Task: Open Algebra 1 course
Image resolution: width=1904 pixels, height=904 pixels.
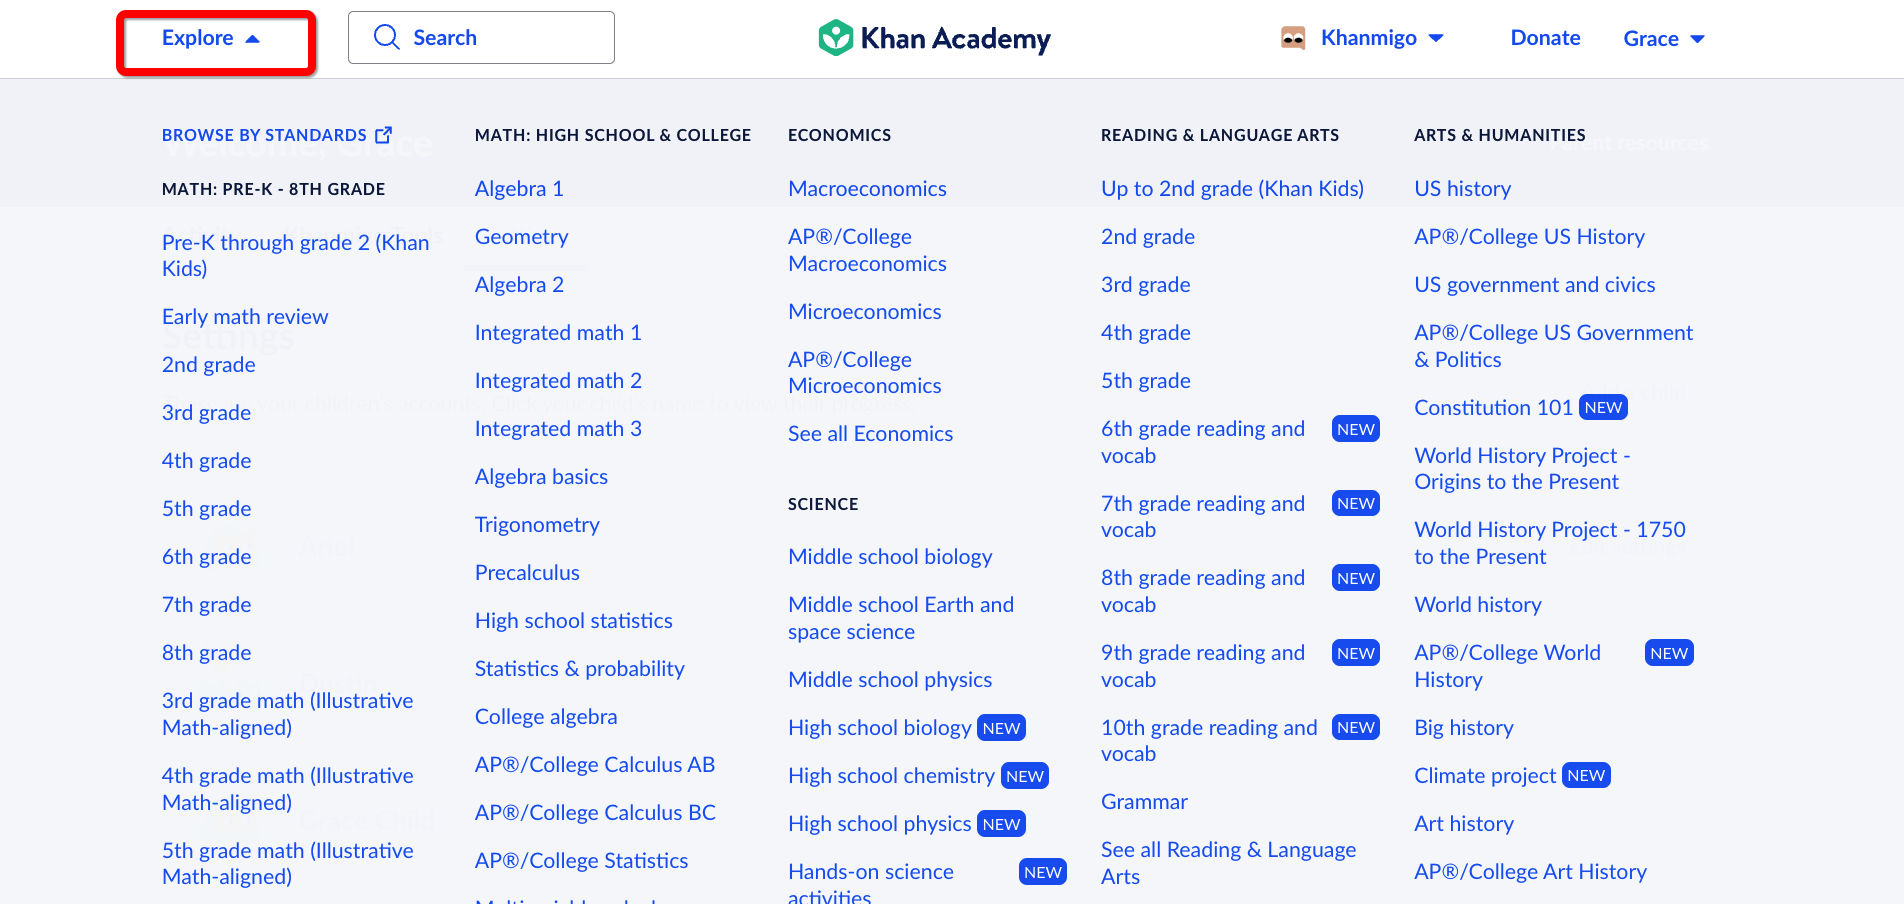Action: coord(519,188)
